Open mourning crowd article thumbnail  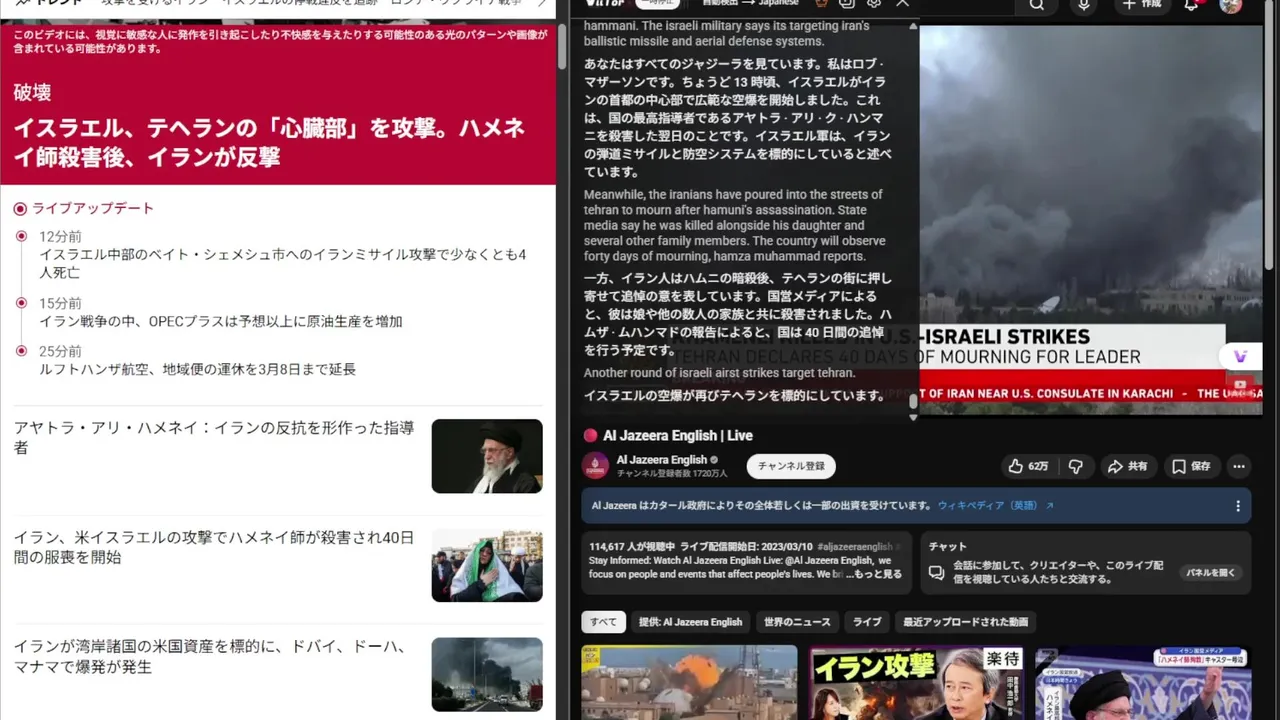click(x=487, y=565)
